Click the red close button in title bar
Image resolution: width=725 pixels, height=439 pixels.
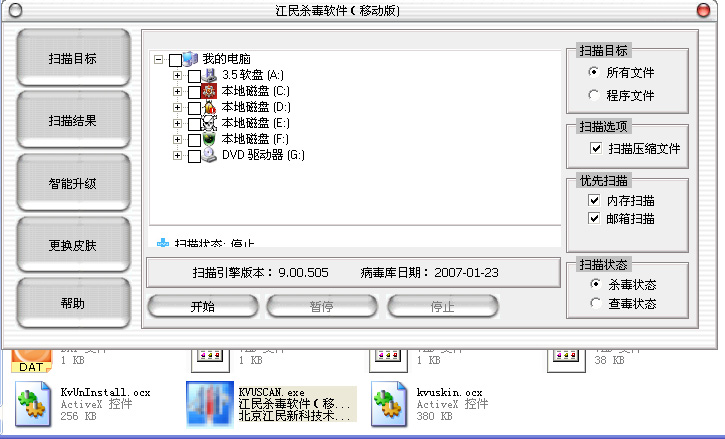point(703,10)
